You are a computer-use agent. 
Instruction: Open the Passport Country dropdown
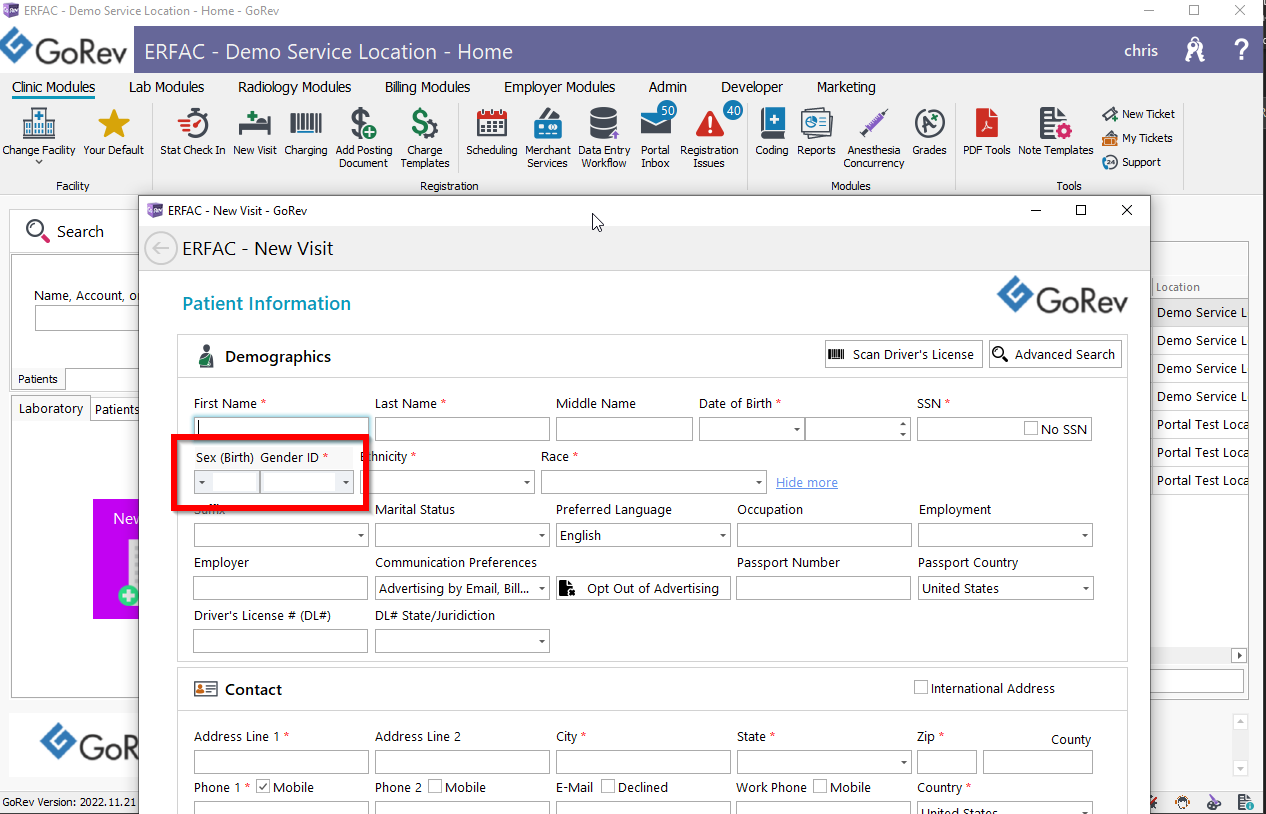[x=1086, y=588]
